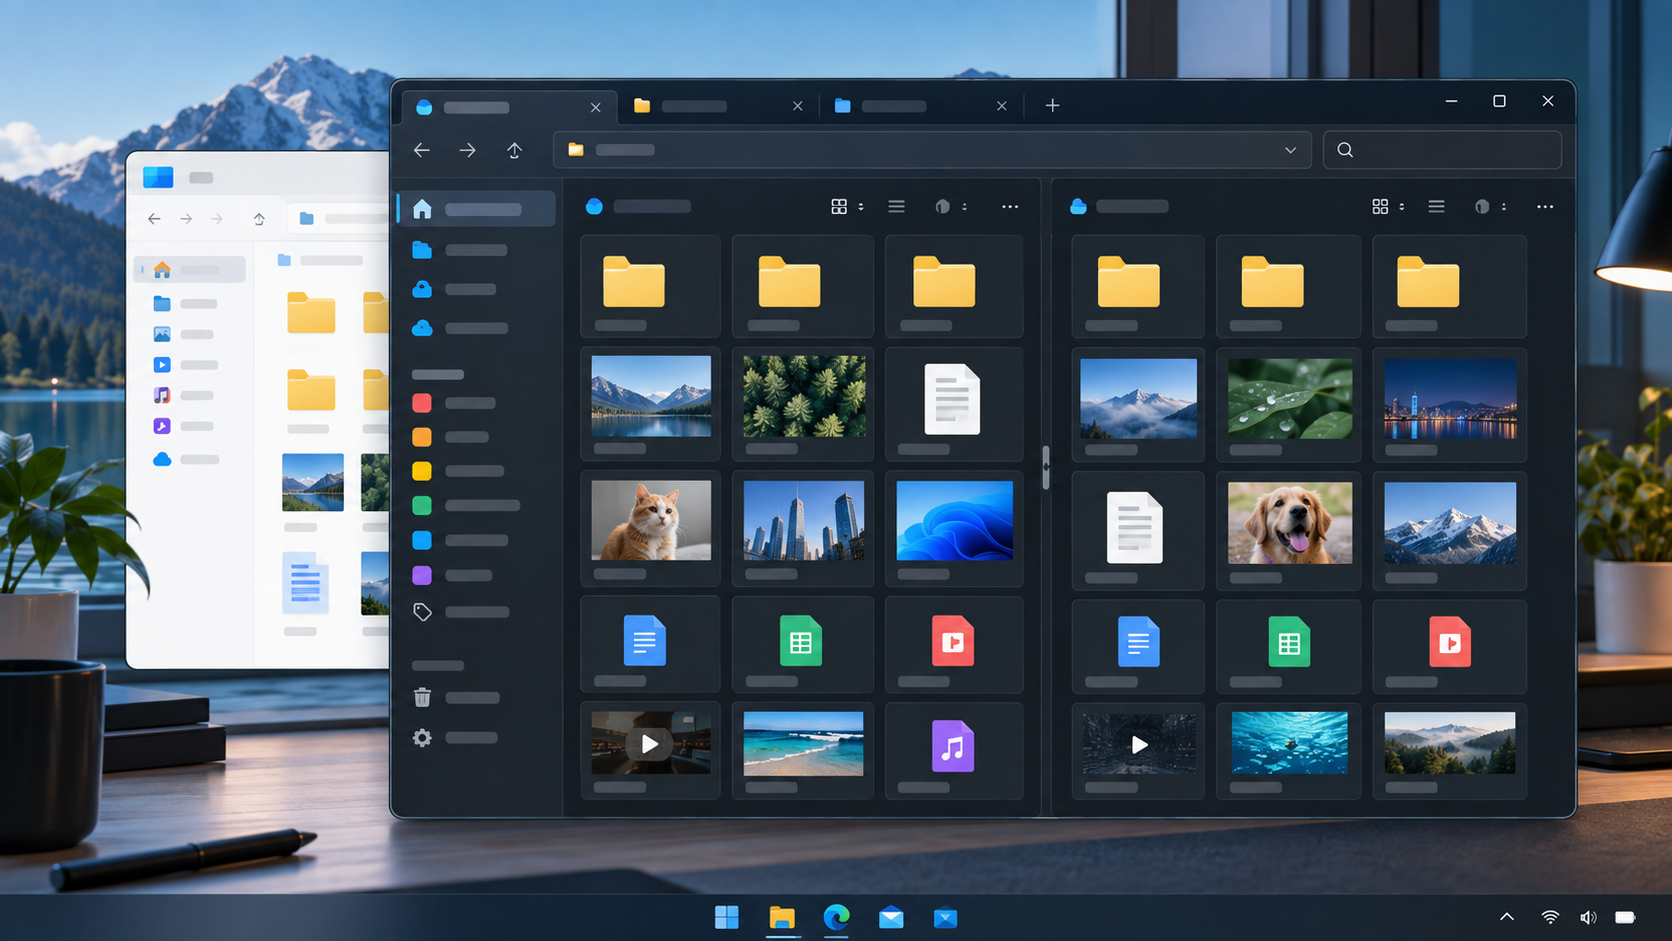The width and height of the screenshot is (1672, 941).
Task: Open left pane's three-dot more menu
Action: (1010, 206)
